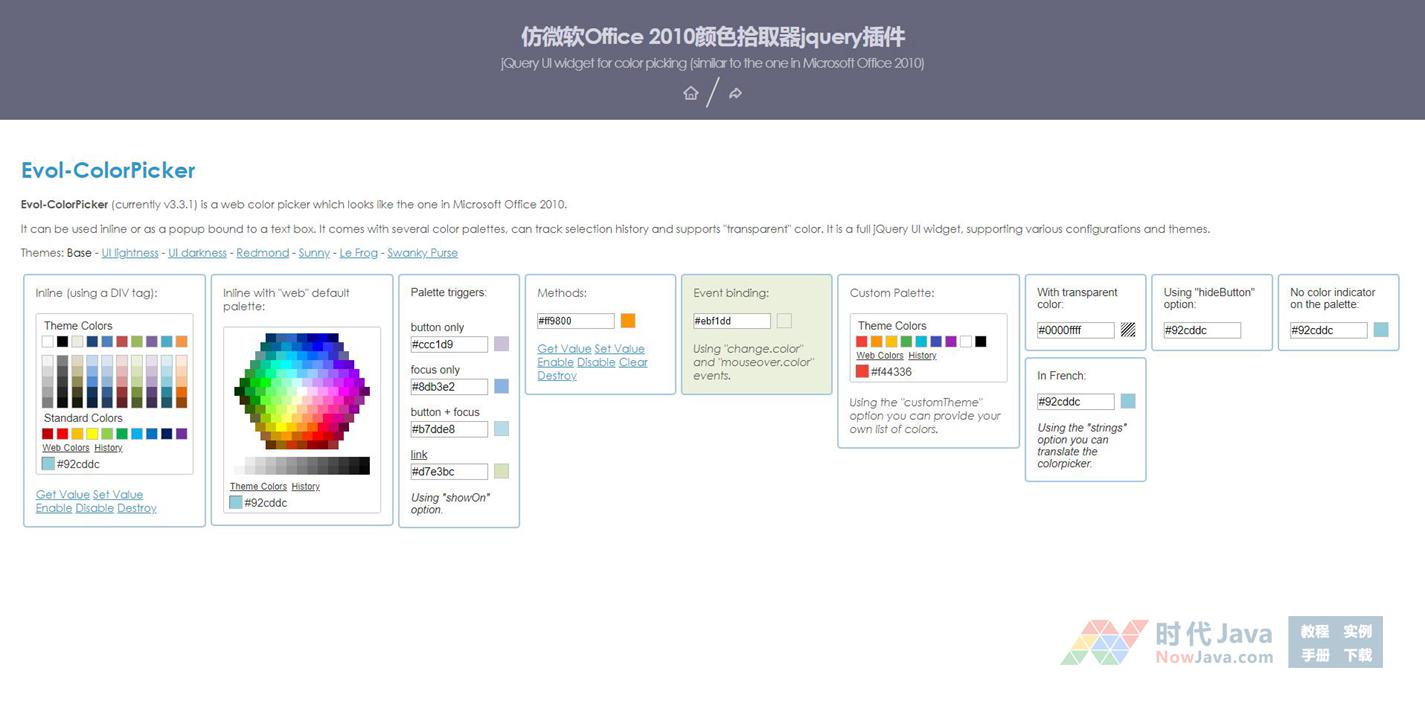
Task: Click the color button next to #b7dde8 field
Action: (x=501, y=429)
